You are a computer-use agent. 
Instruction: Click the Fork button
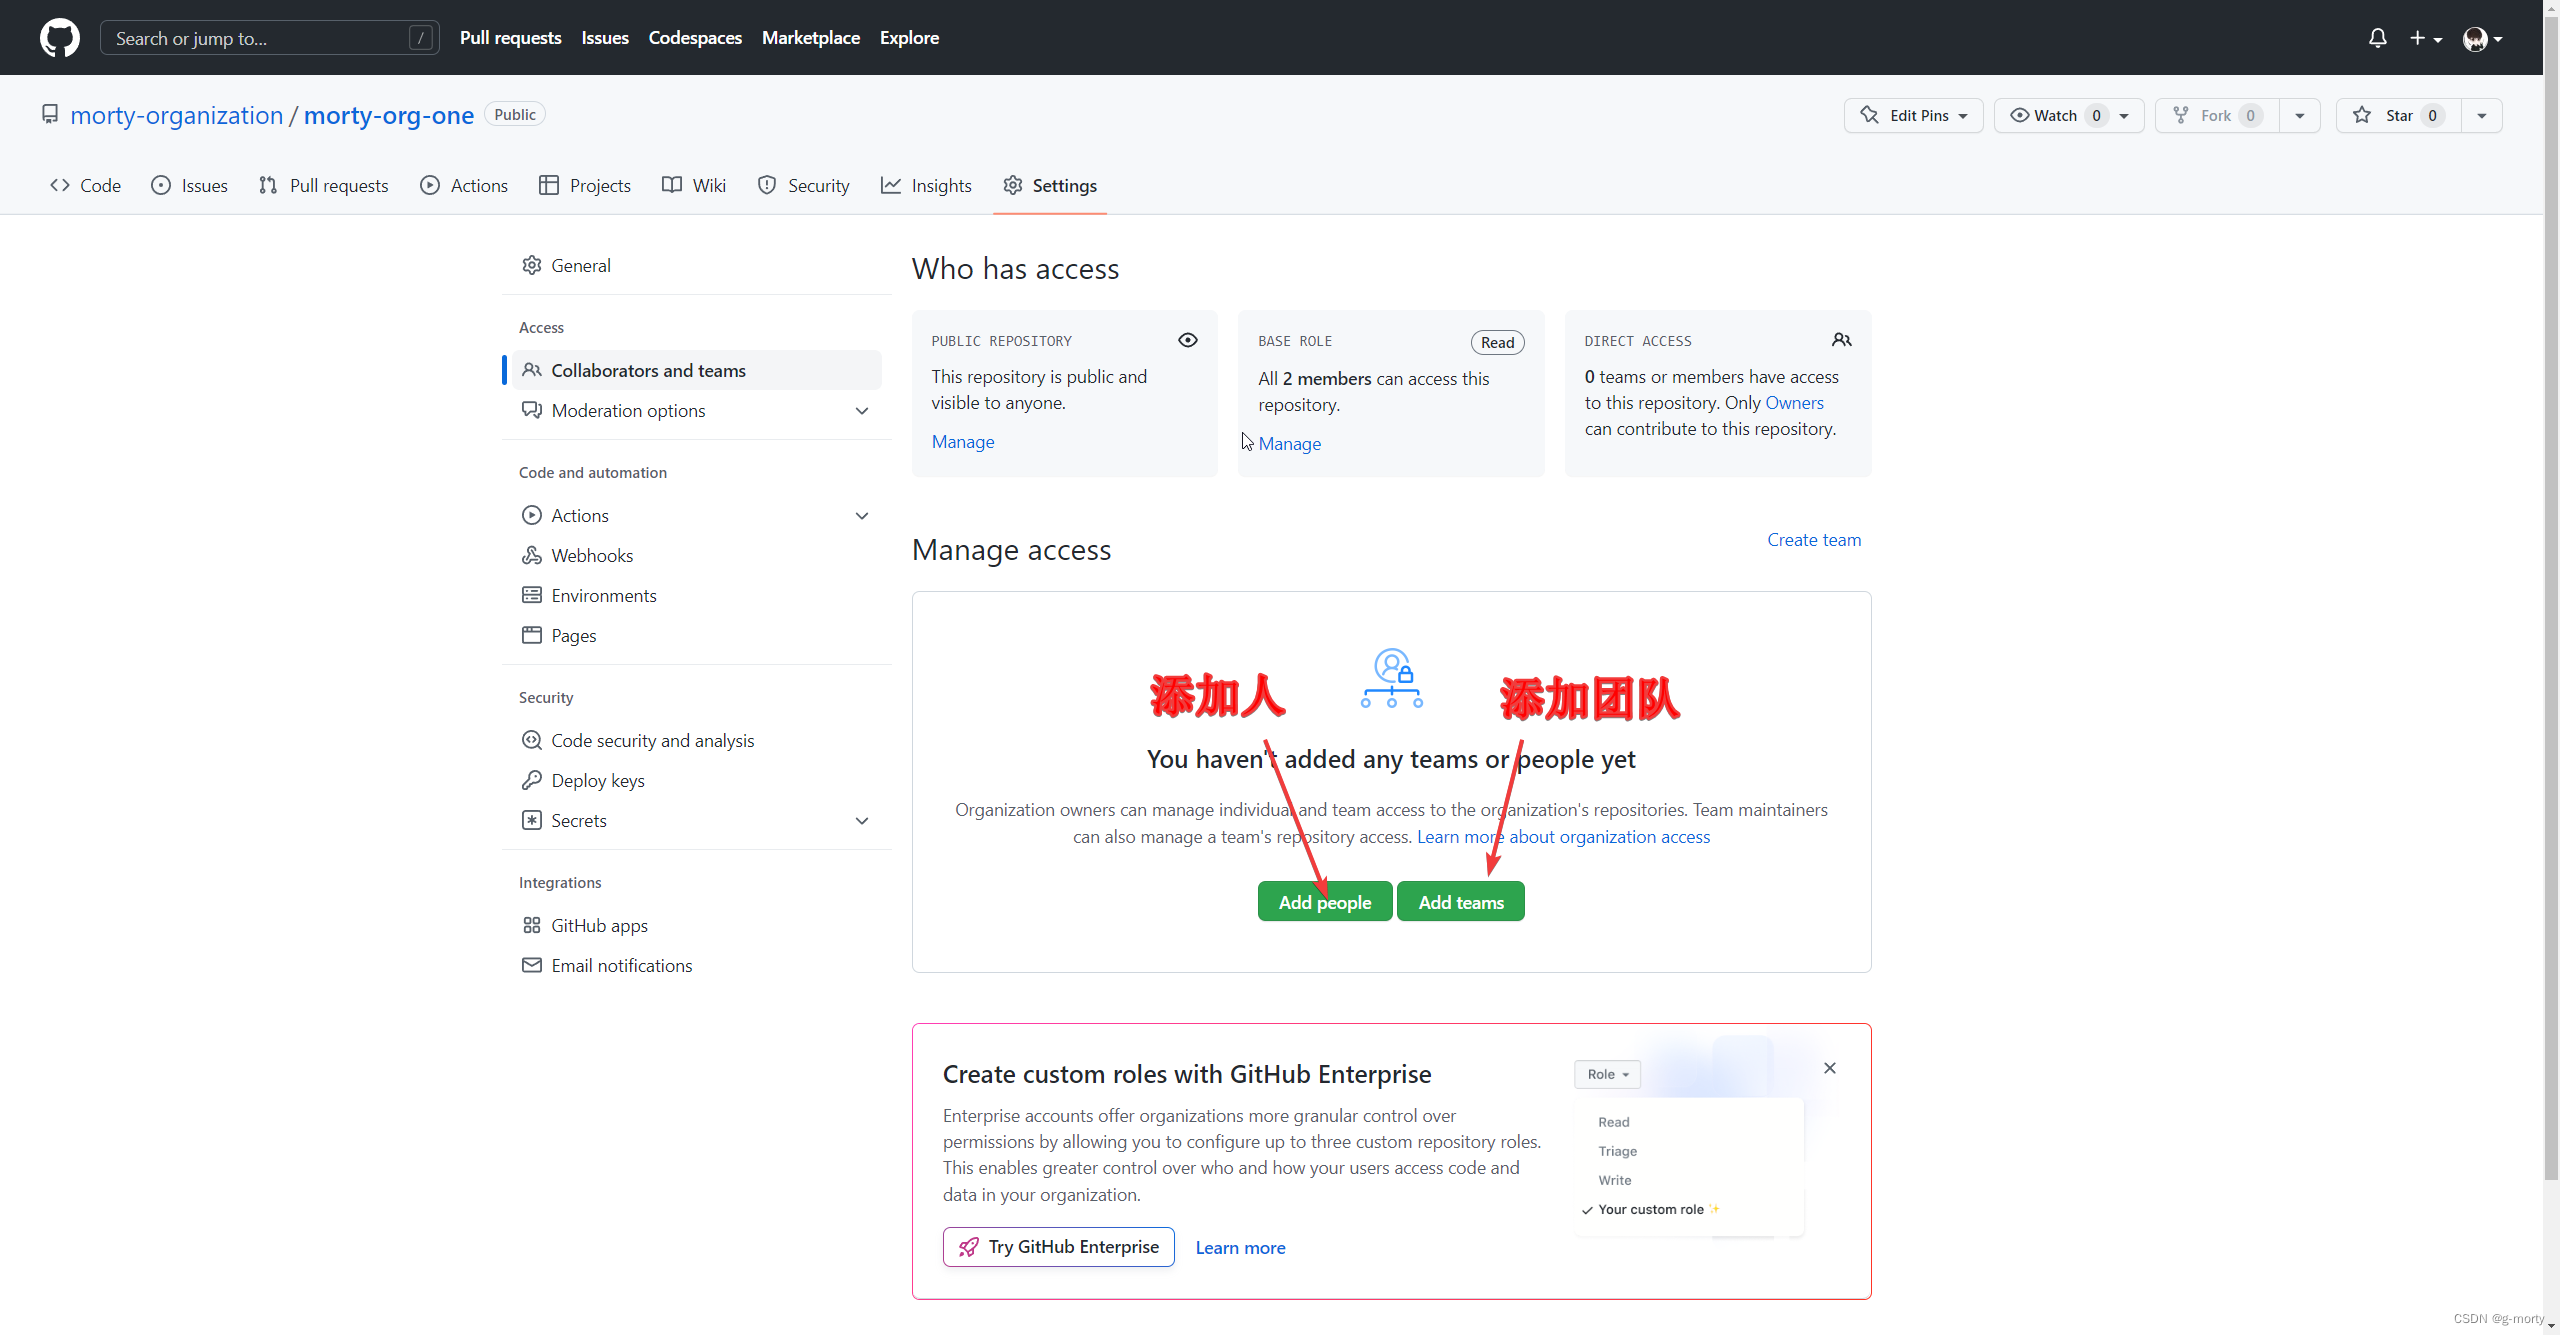2217,115
